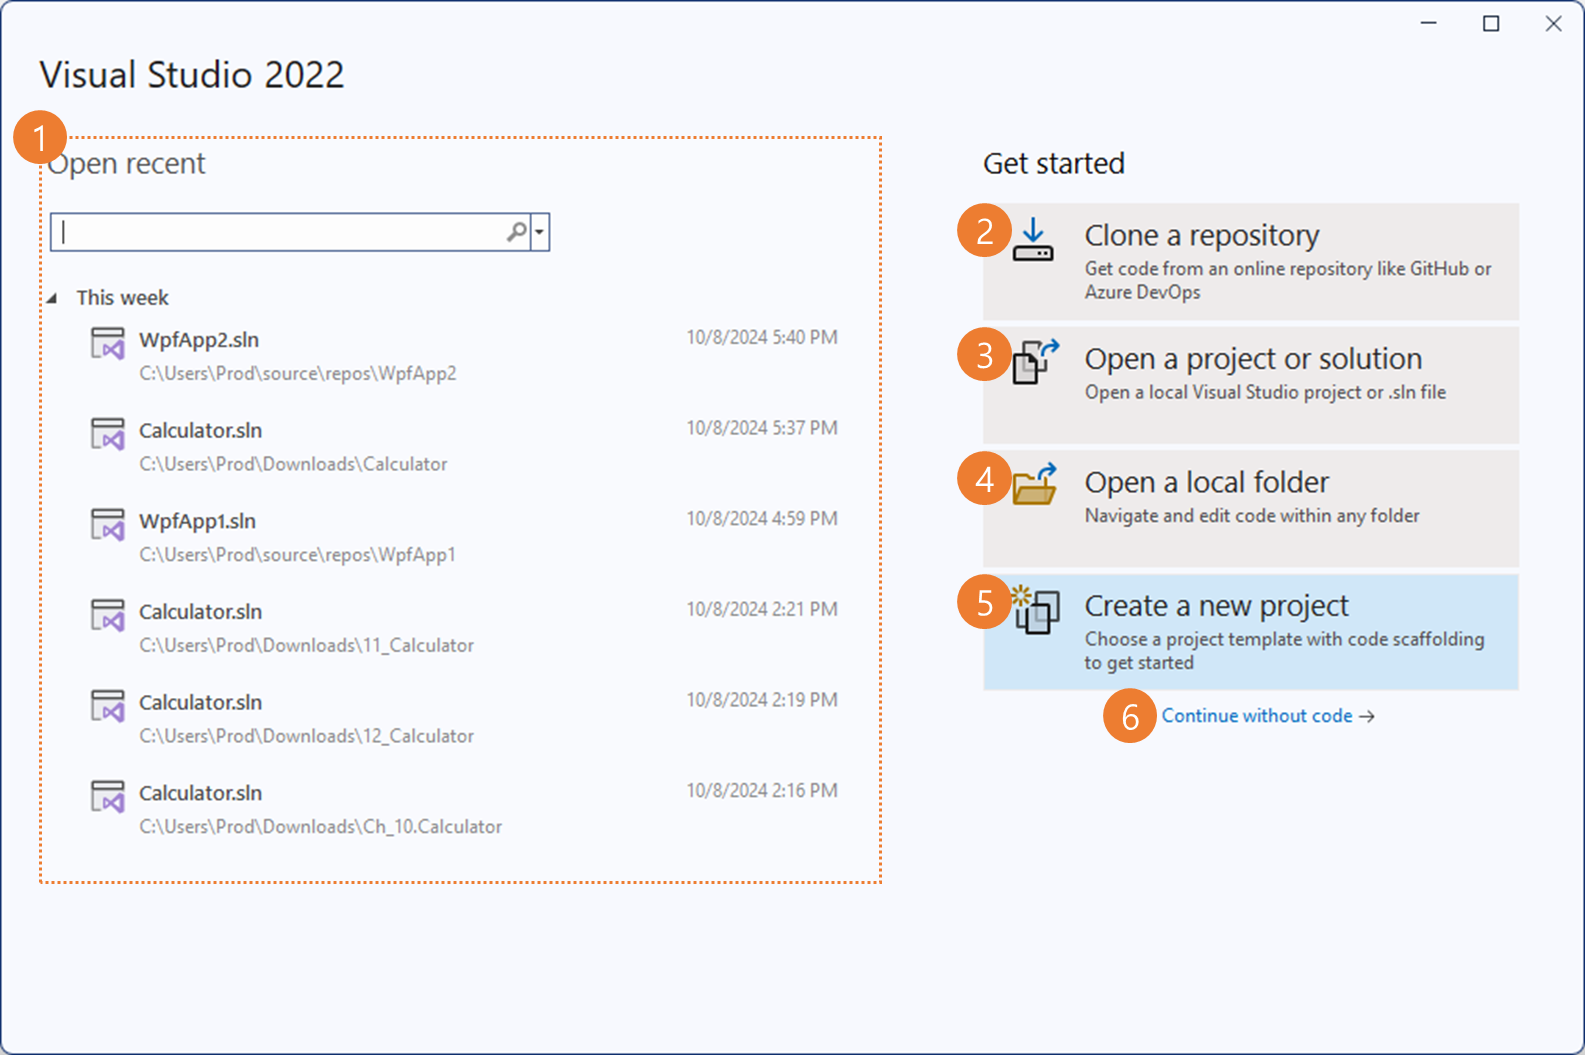Click the timestamp 10/8/2024 5:40 PM

[762, 338]
